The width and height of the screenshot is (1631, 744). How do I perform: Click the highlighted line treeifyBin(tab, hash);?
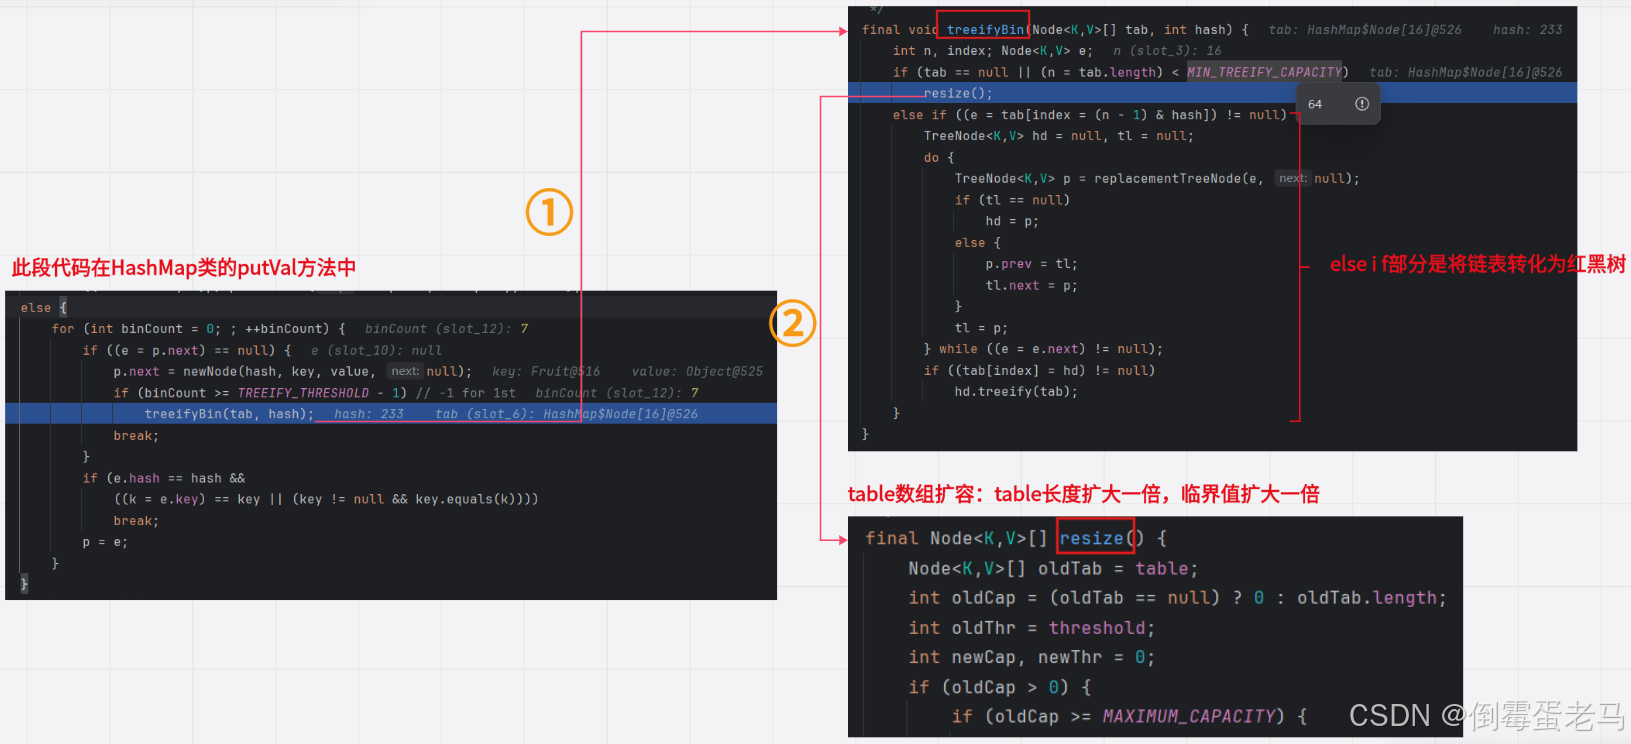pos(391,414)
